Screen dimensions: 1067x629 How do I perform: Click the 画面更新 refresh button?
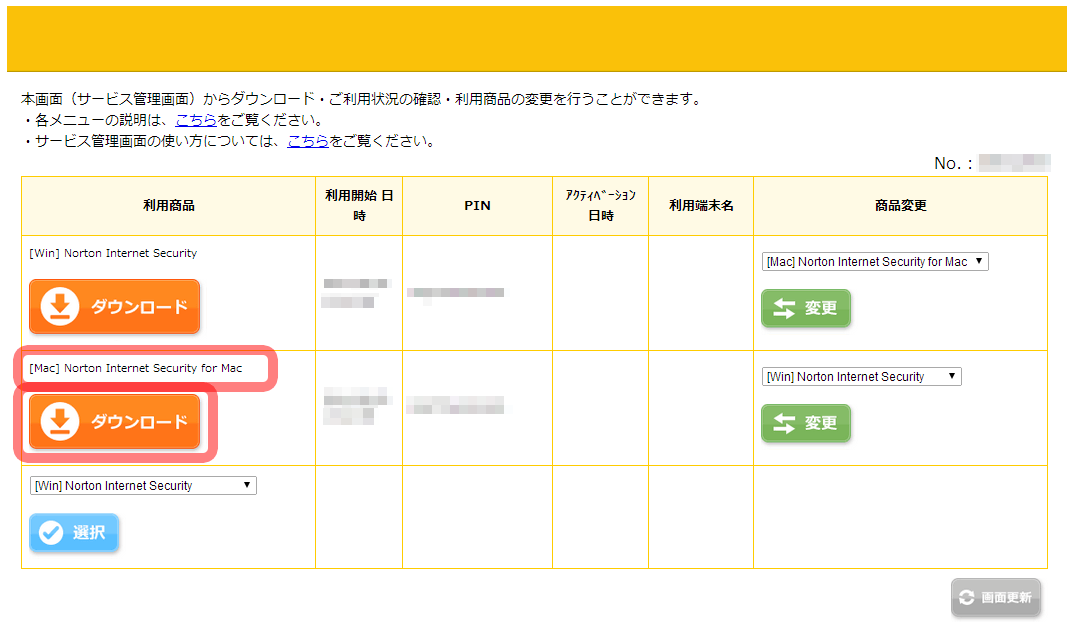pos(996,598)
